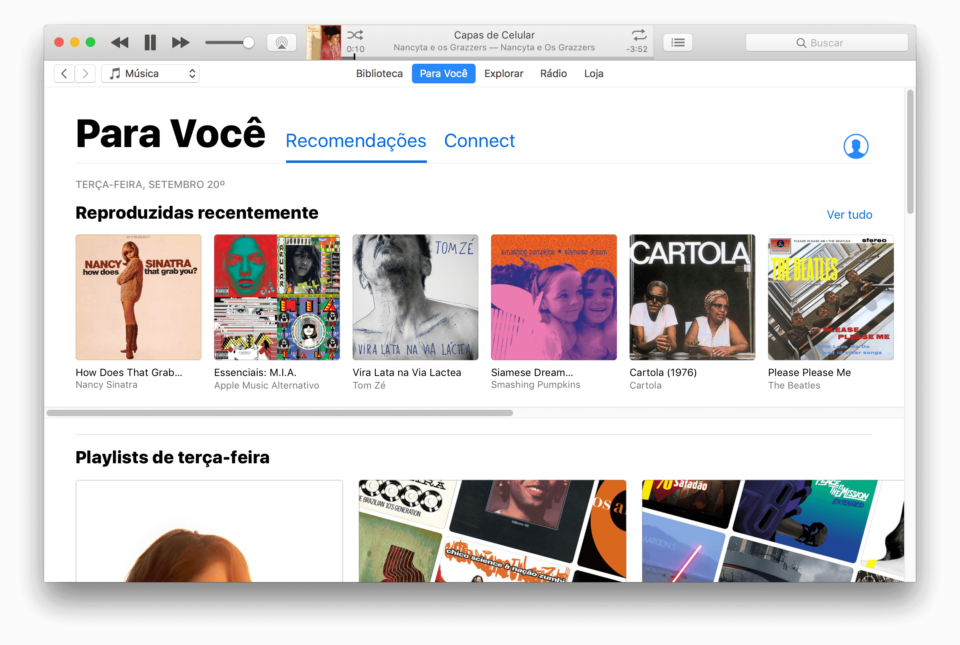This screenshot has width=960, height=645.
Task: Switch to the Biblioteca tab
Action: 379,73
